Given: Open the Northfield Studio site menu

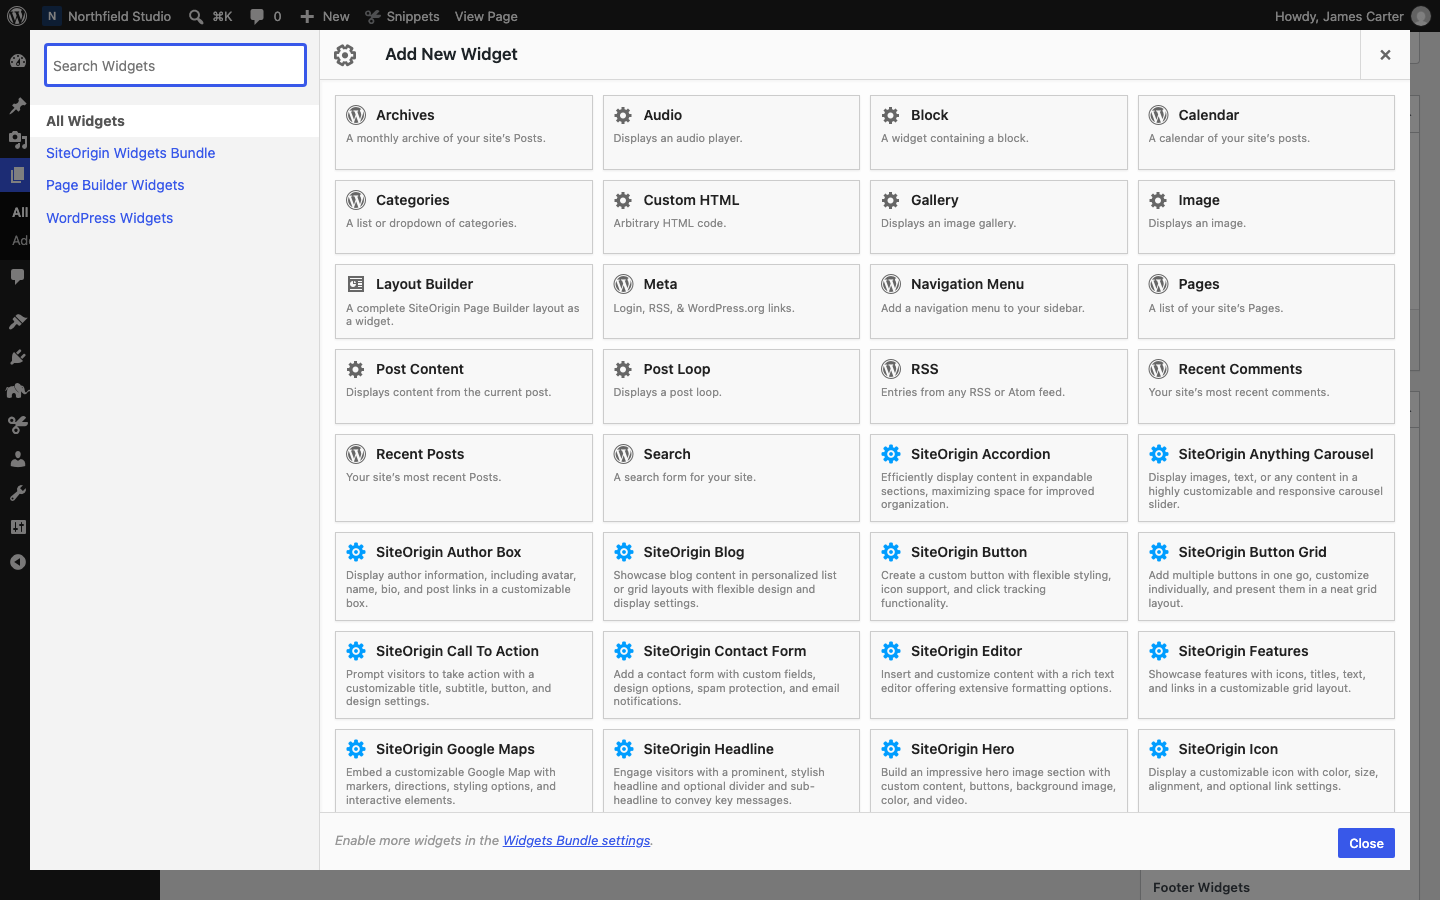Looking at the screenshot, I should (x=108, y=16).
